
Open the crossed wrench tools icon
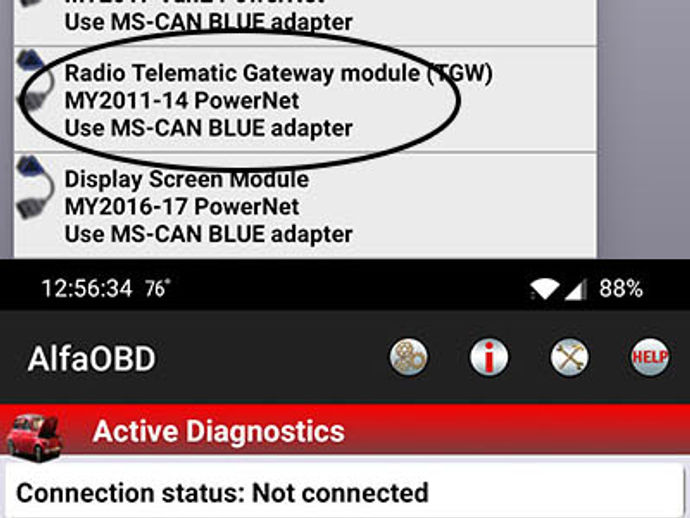569,357
